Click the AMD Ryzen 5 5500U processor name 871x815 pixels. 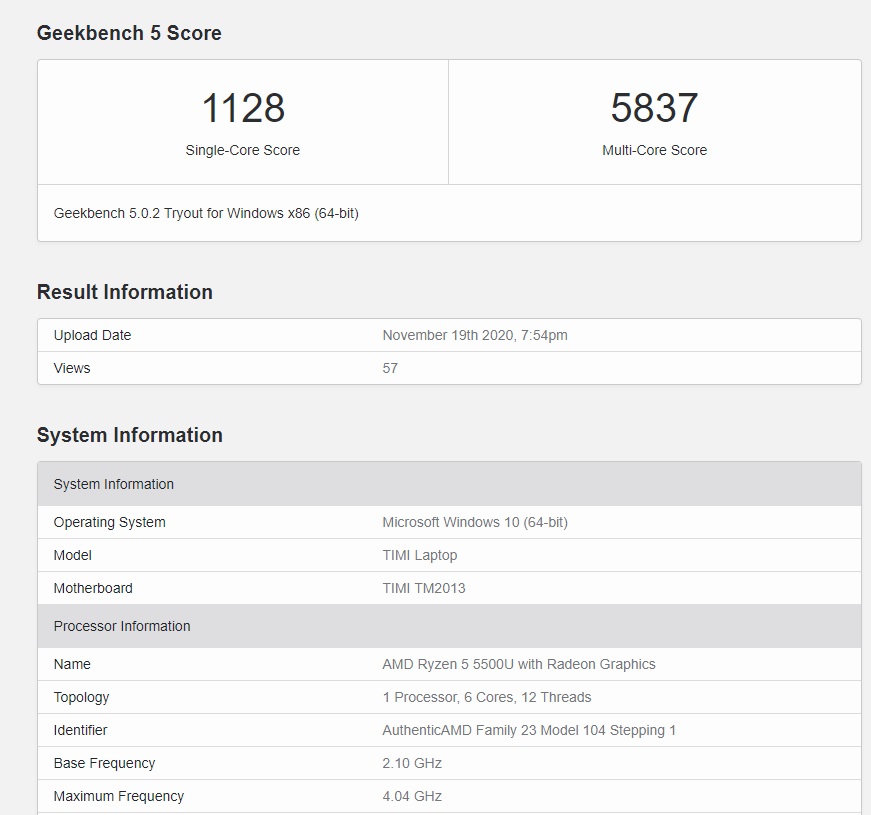(519, 664)
